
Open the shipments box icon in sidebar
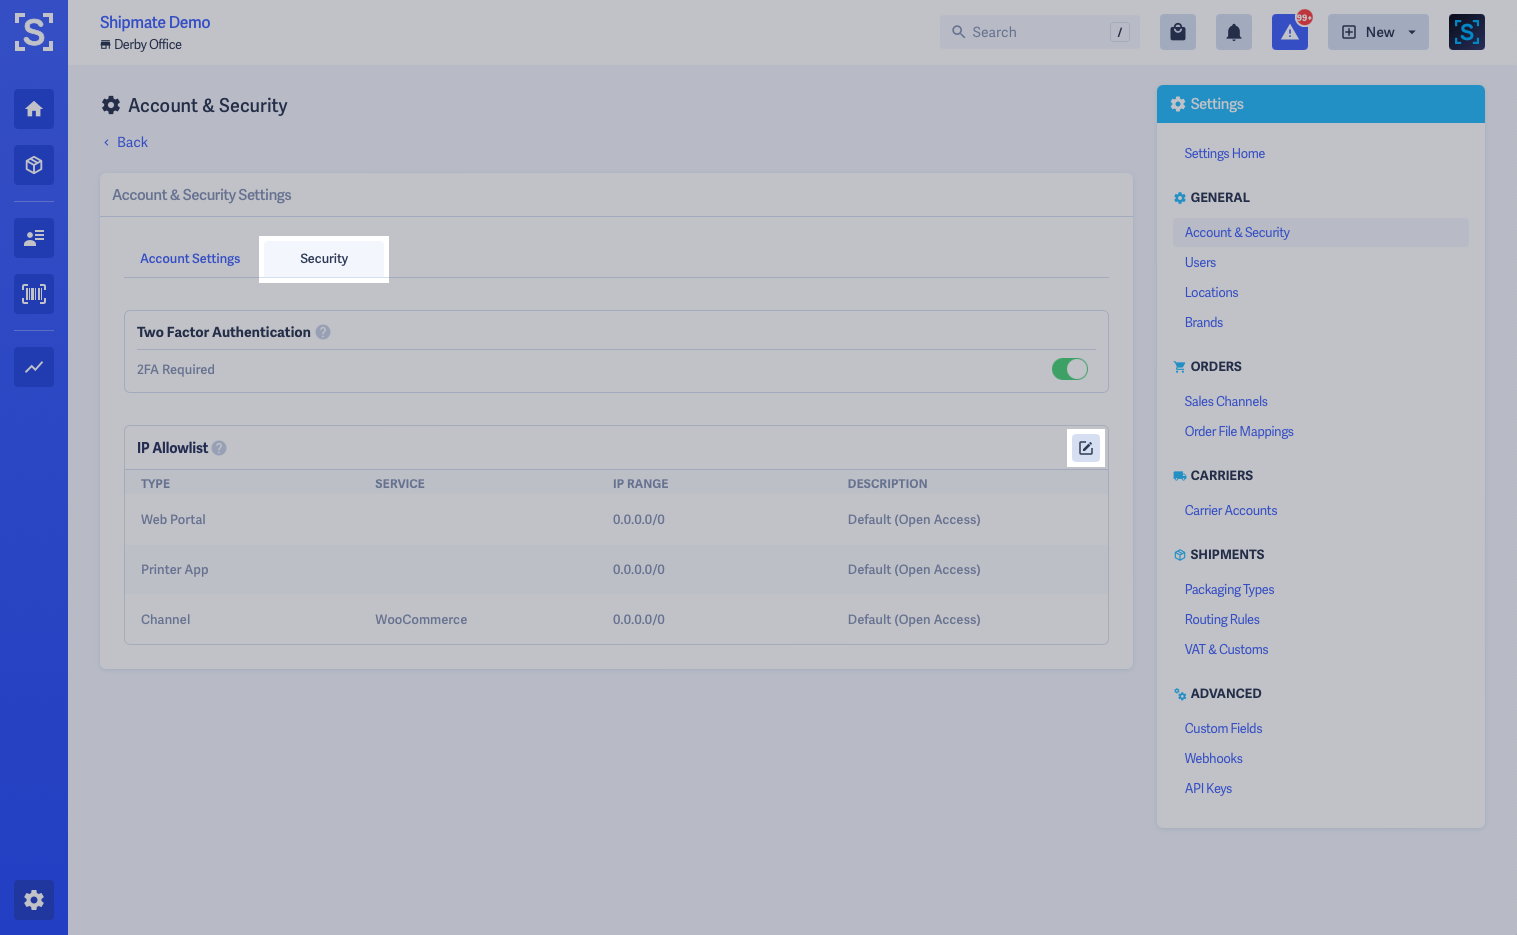[x=34, y=165]
